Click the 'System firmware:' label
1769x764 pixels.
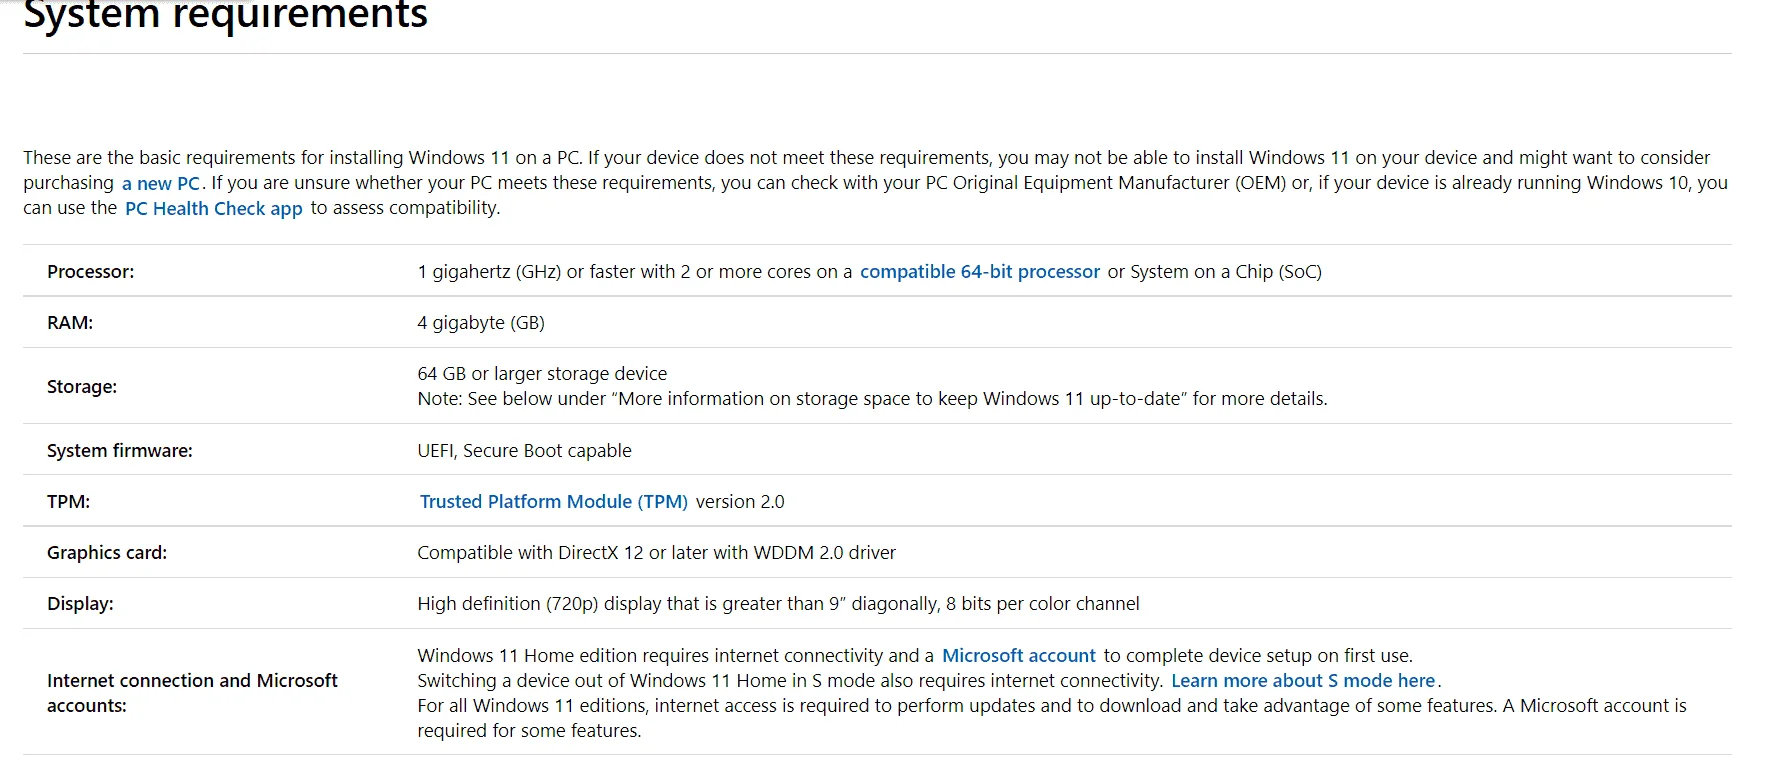(x=120, y=451)
